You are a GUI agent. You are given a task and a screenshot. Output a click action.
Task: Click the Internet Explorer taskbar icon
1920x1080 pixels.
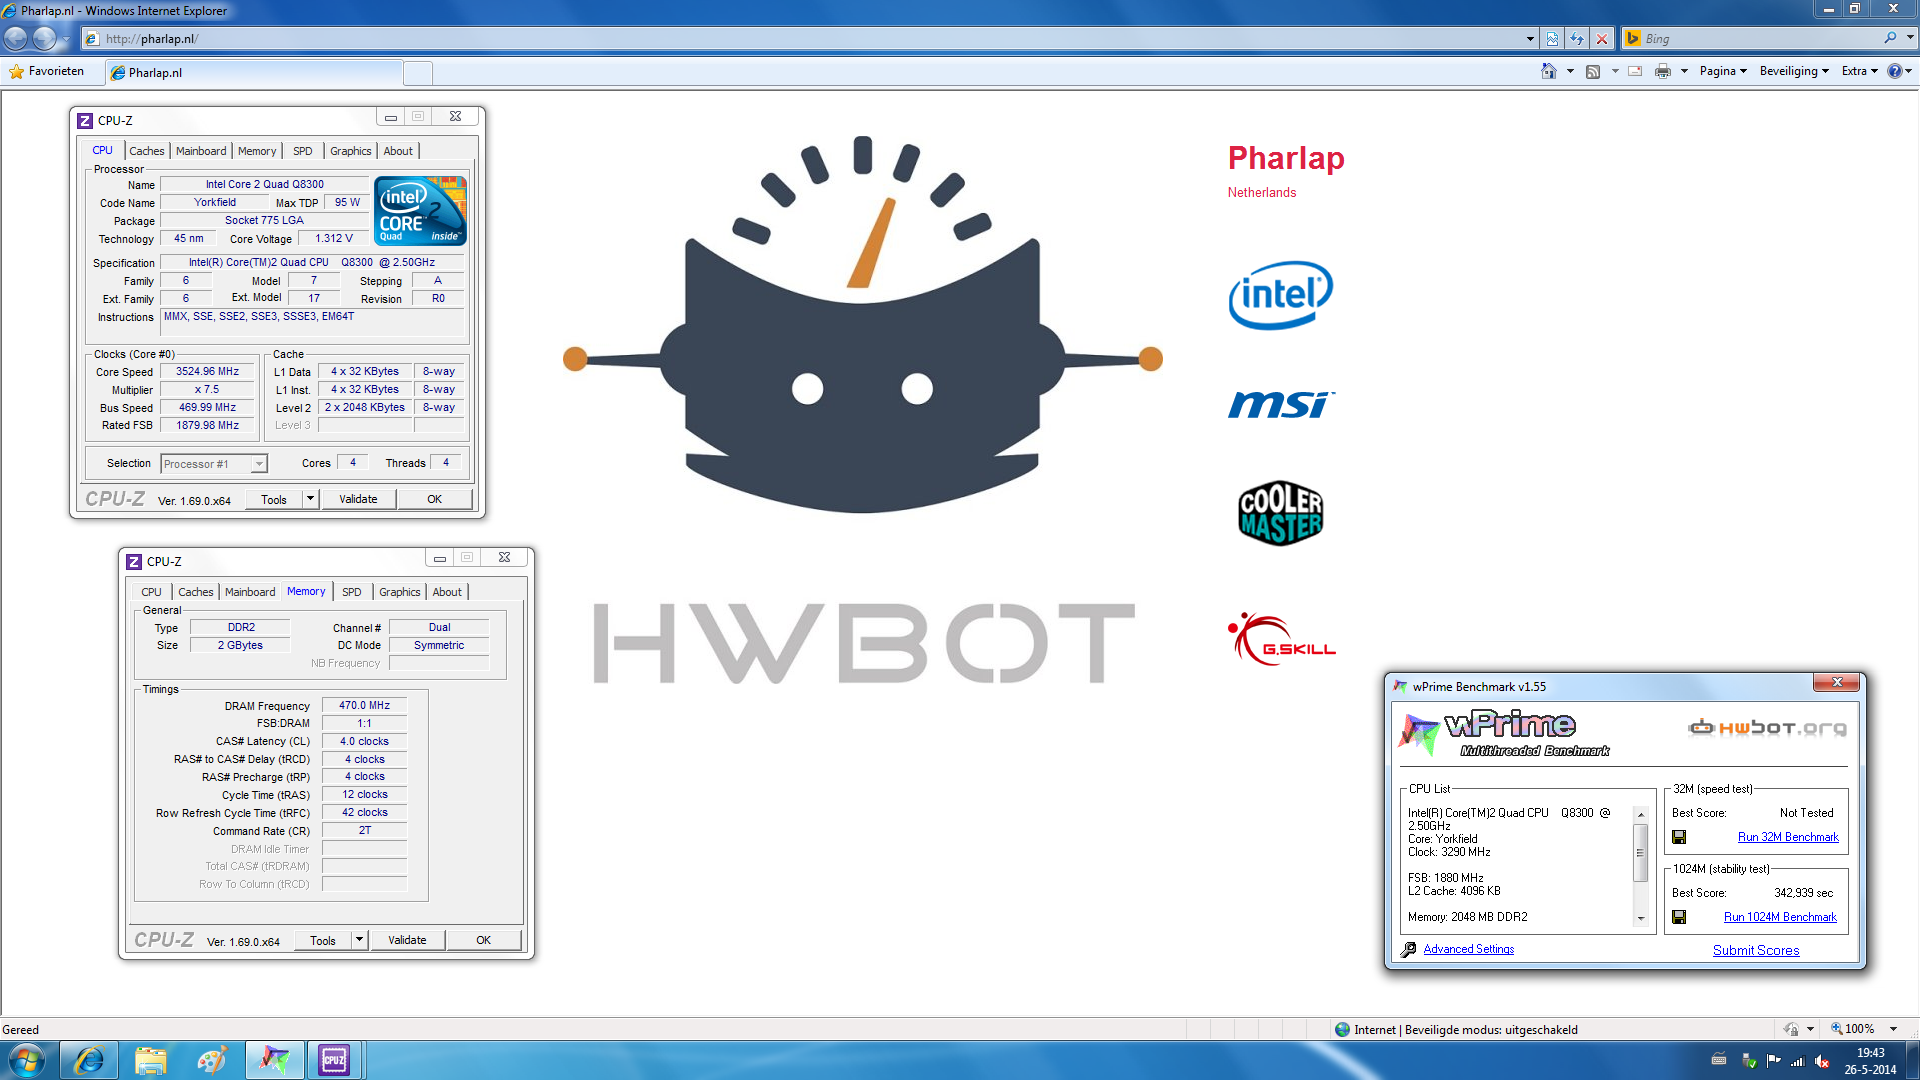(89, 1060)
